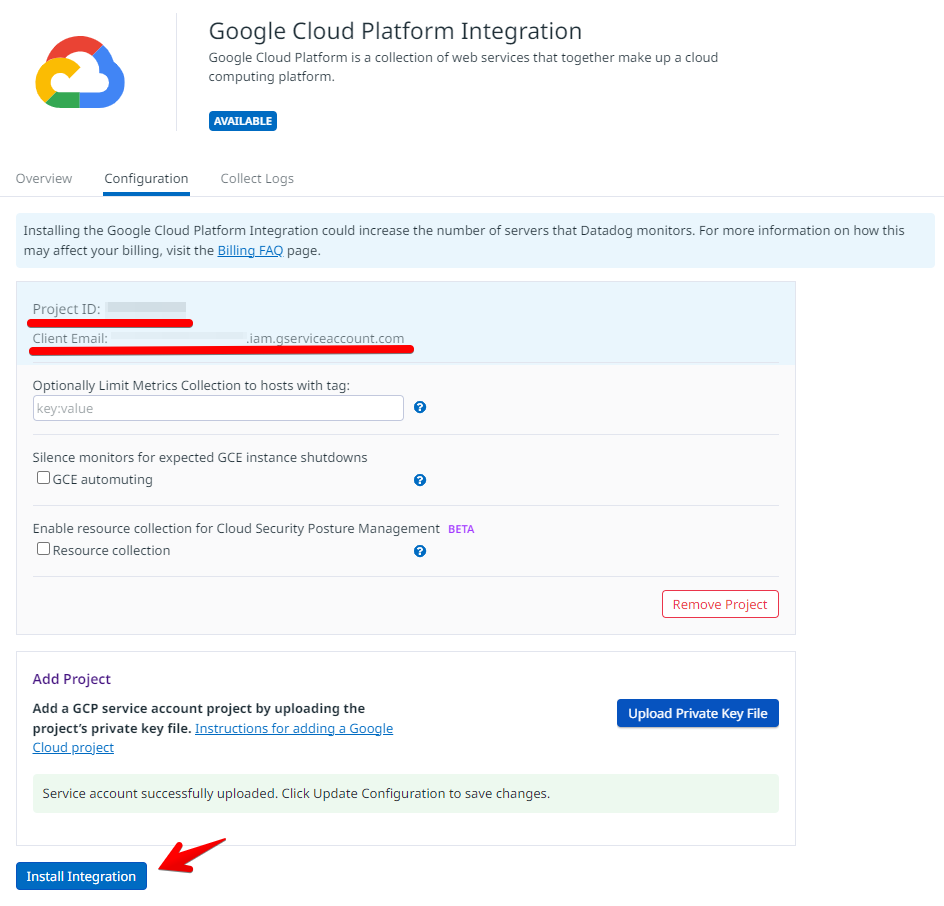Viewport: 944px width, 906px height.
Task: Open the Collect Logs tab
Action: [x=257, y=179]
